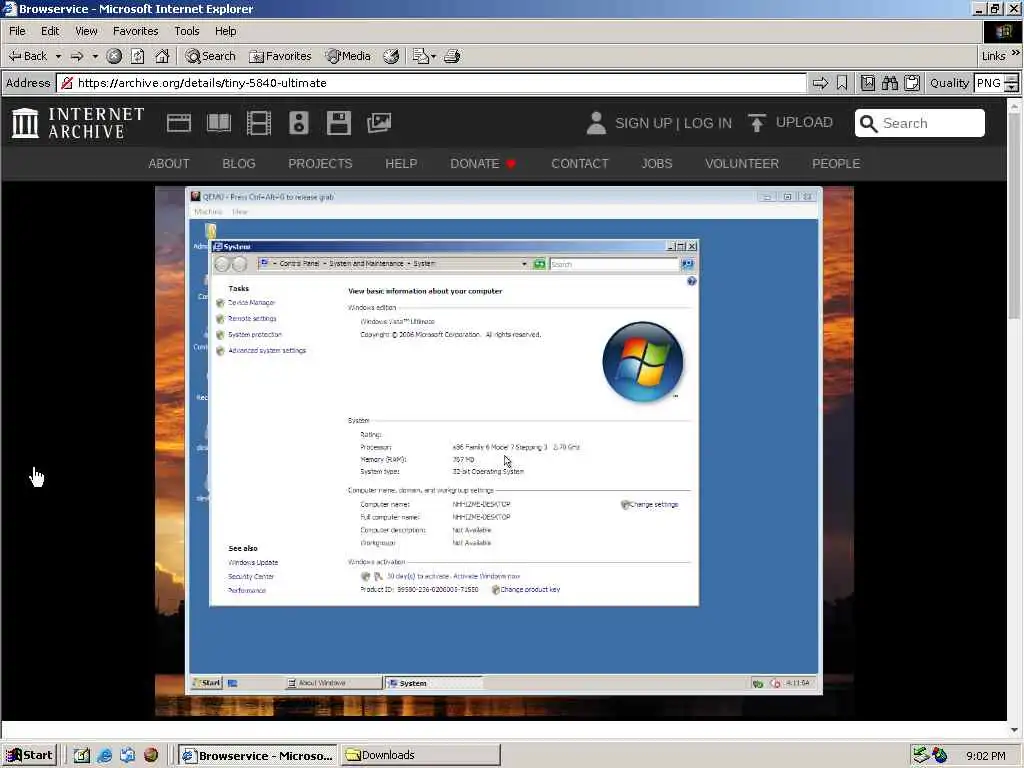Switch to Downloads taskbar button
The height and width of the screenshot is (768, 1024).
[420, 755]
